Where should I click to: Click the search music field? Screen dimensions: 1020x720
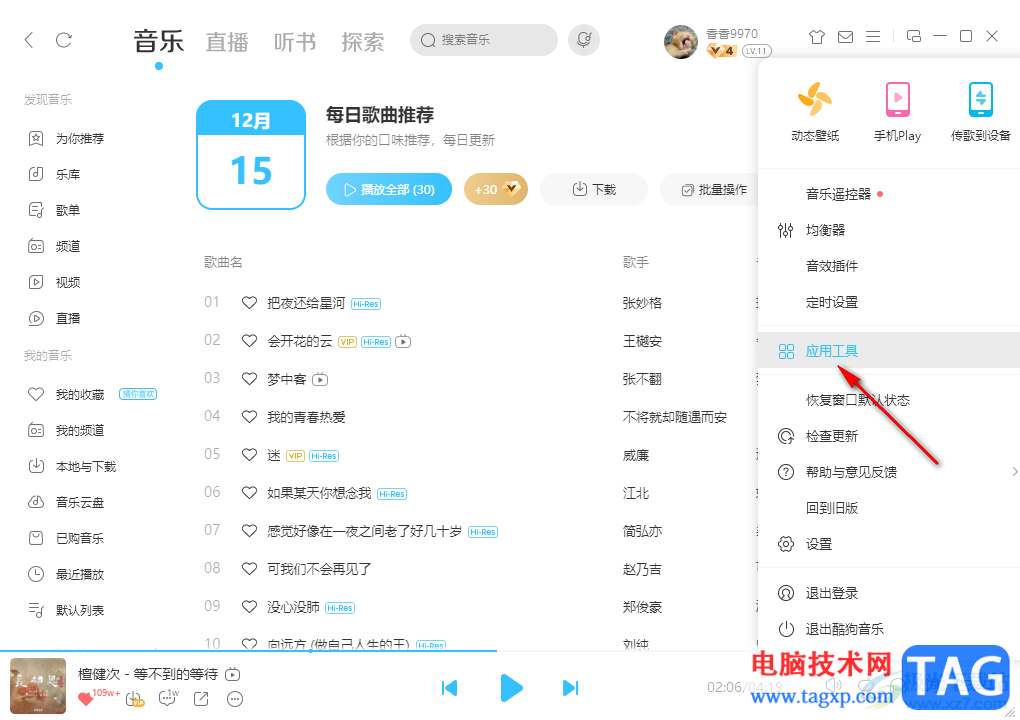pyautogui.click(x=483, y=40)
